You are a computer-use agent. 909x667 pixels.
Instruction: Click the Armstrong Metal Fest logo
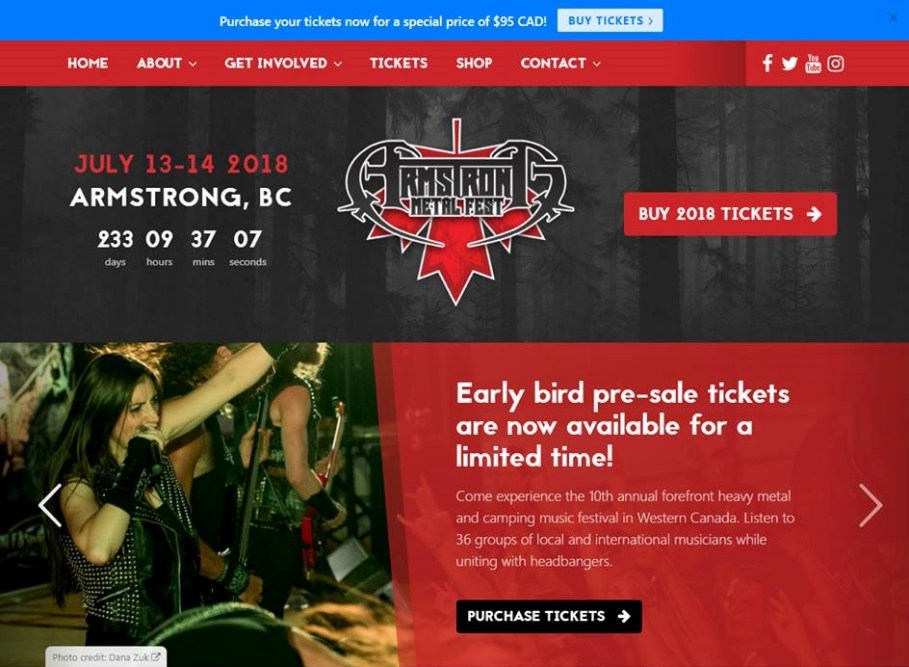pos(456,211)
